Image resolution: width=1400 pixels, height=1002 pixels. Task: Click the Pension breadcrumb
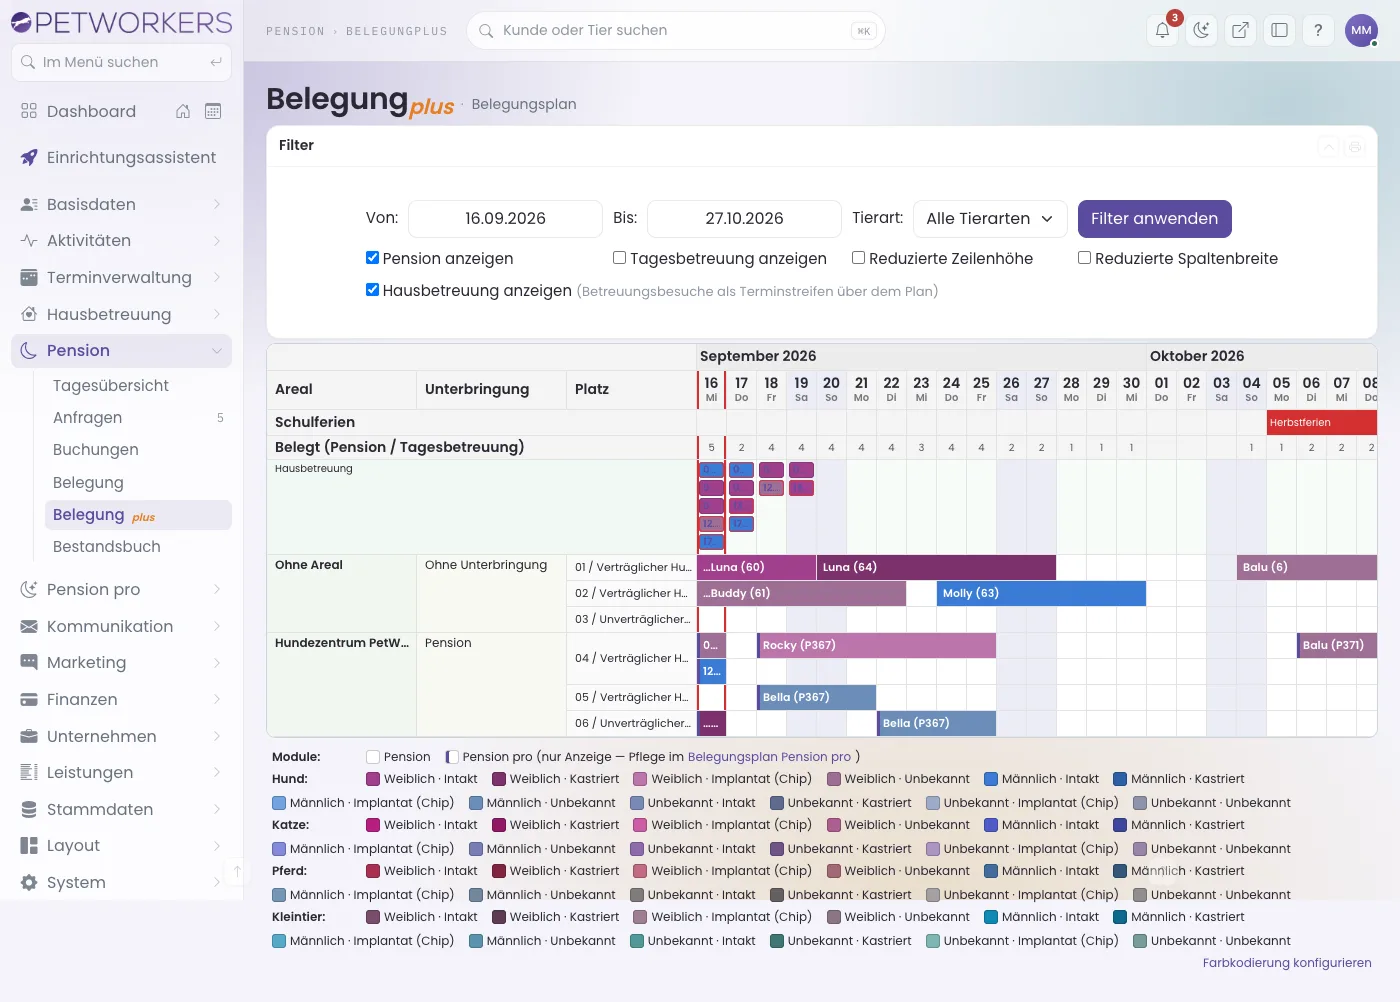click(x=295, y=31)
